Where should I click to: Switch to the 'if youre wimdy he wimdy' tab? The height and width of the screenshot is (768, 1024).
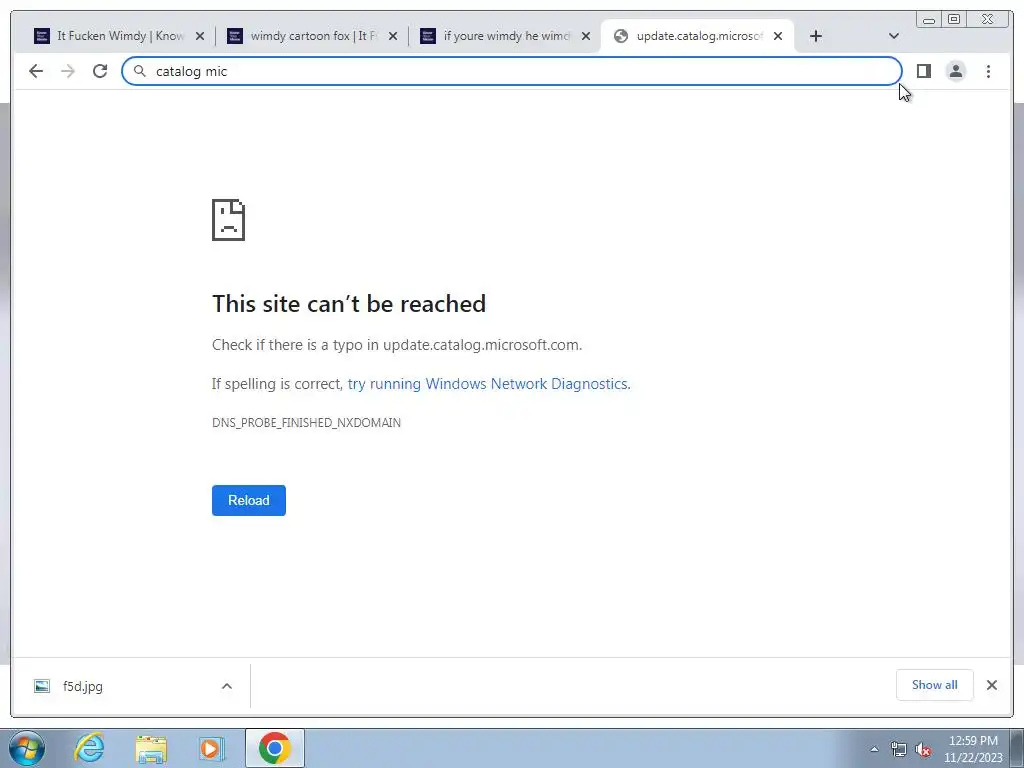[506, 36]
